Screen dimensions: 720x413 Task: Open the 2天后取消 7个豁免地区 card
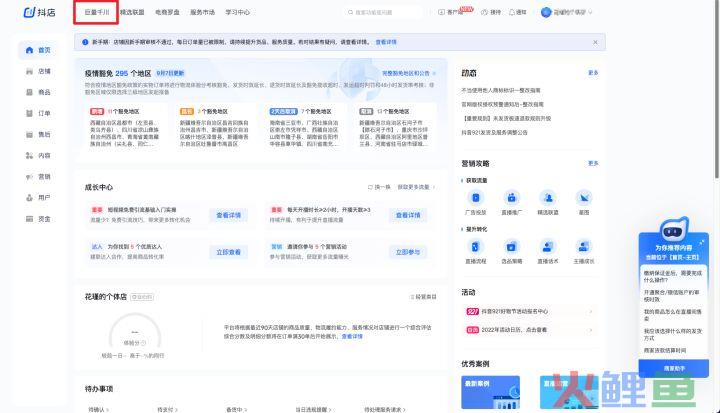pos(305,128)
